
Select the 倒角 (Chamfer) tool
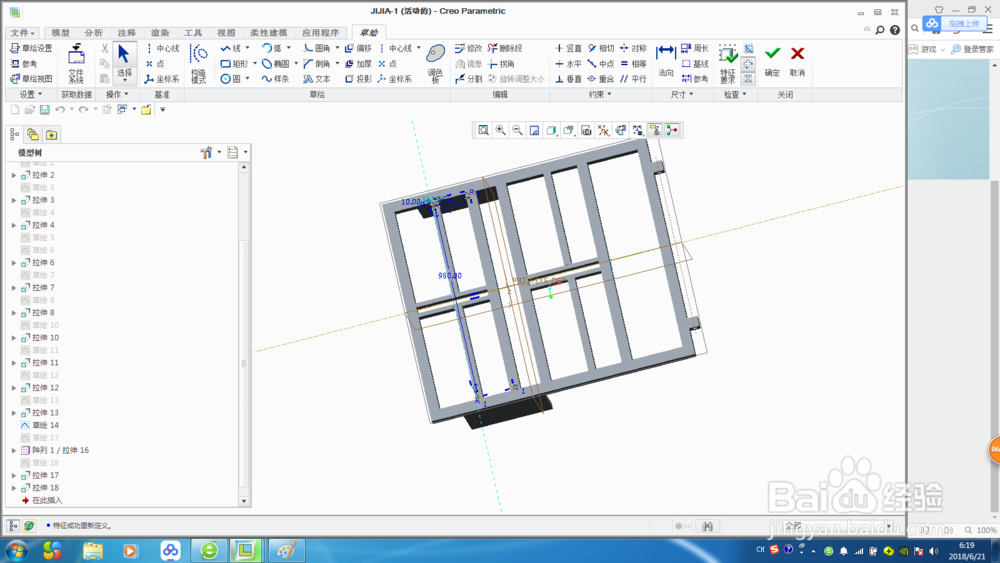pos(317,64)
